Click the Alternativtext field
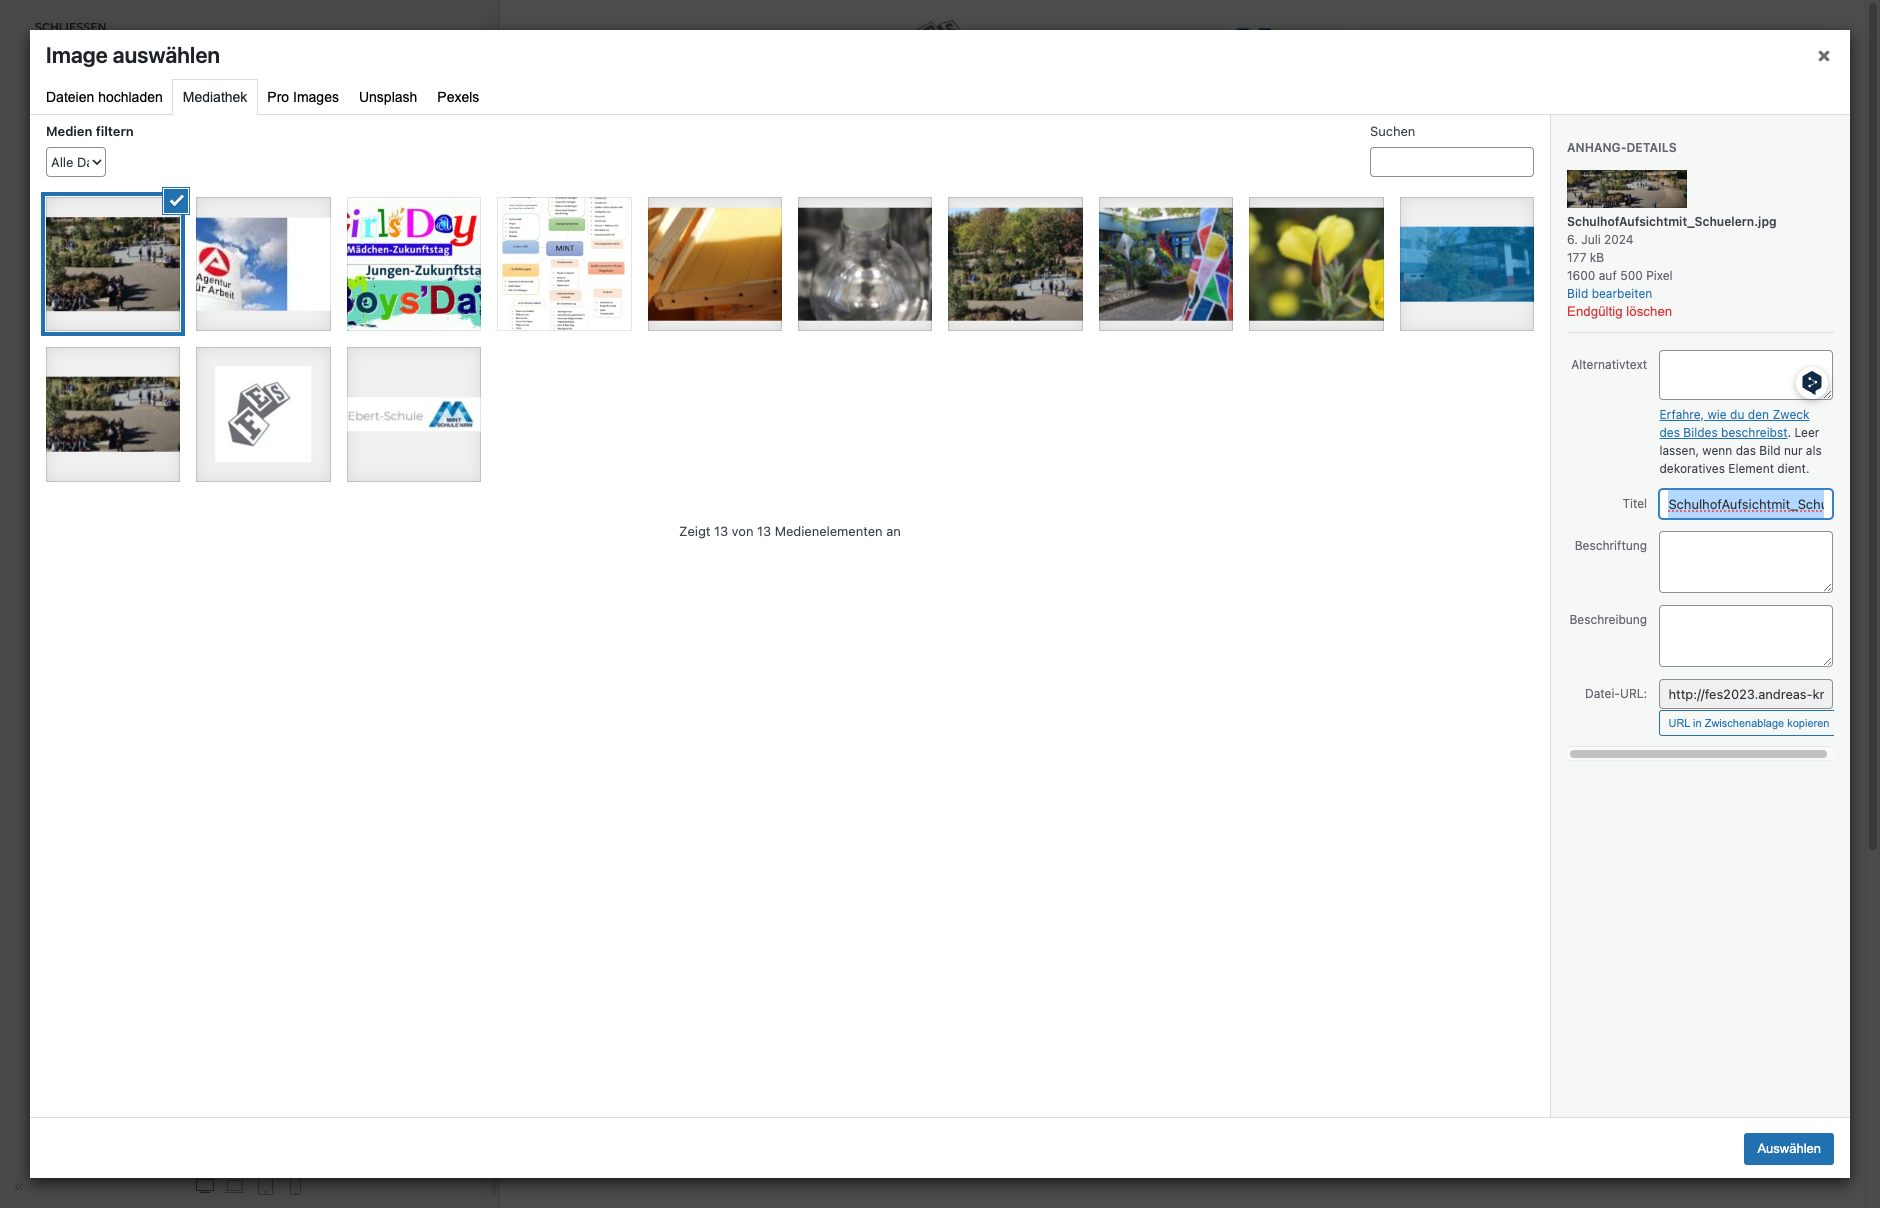This screenshot has width=1880, height=1208. (1746, 375)
